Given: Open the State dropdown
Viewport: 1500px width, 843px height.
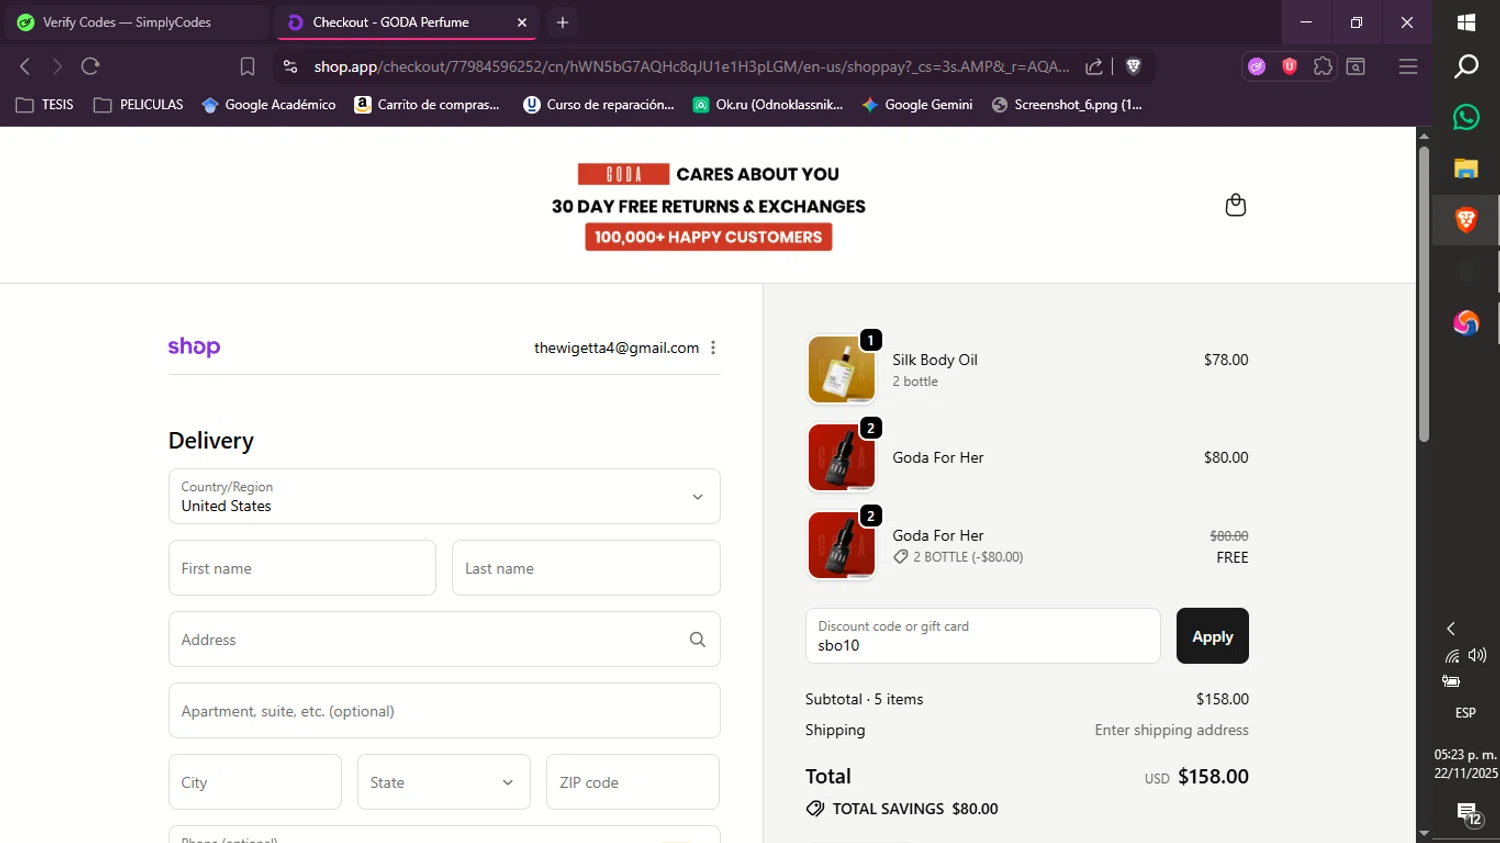Looking at the screenshot, I should point(443,782).
